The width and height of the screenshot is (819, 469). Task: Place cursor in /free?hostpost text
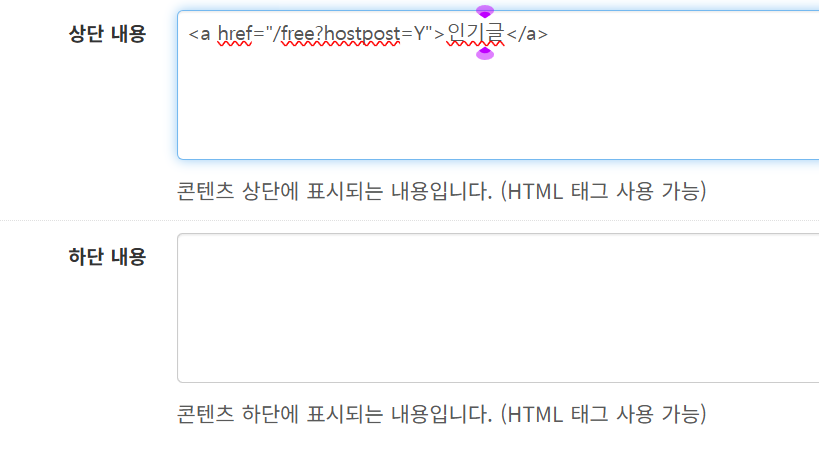tap(336, 34)
